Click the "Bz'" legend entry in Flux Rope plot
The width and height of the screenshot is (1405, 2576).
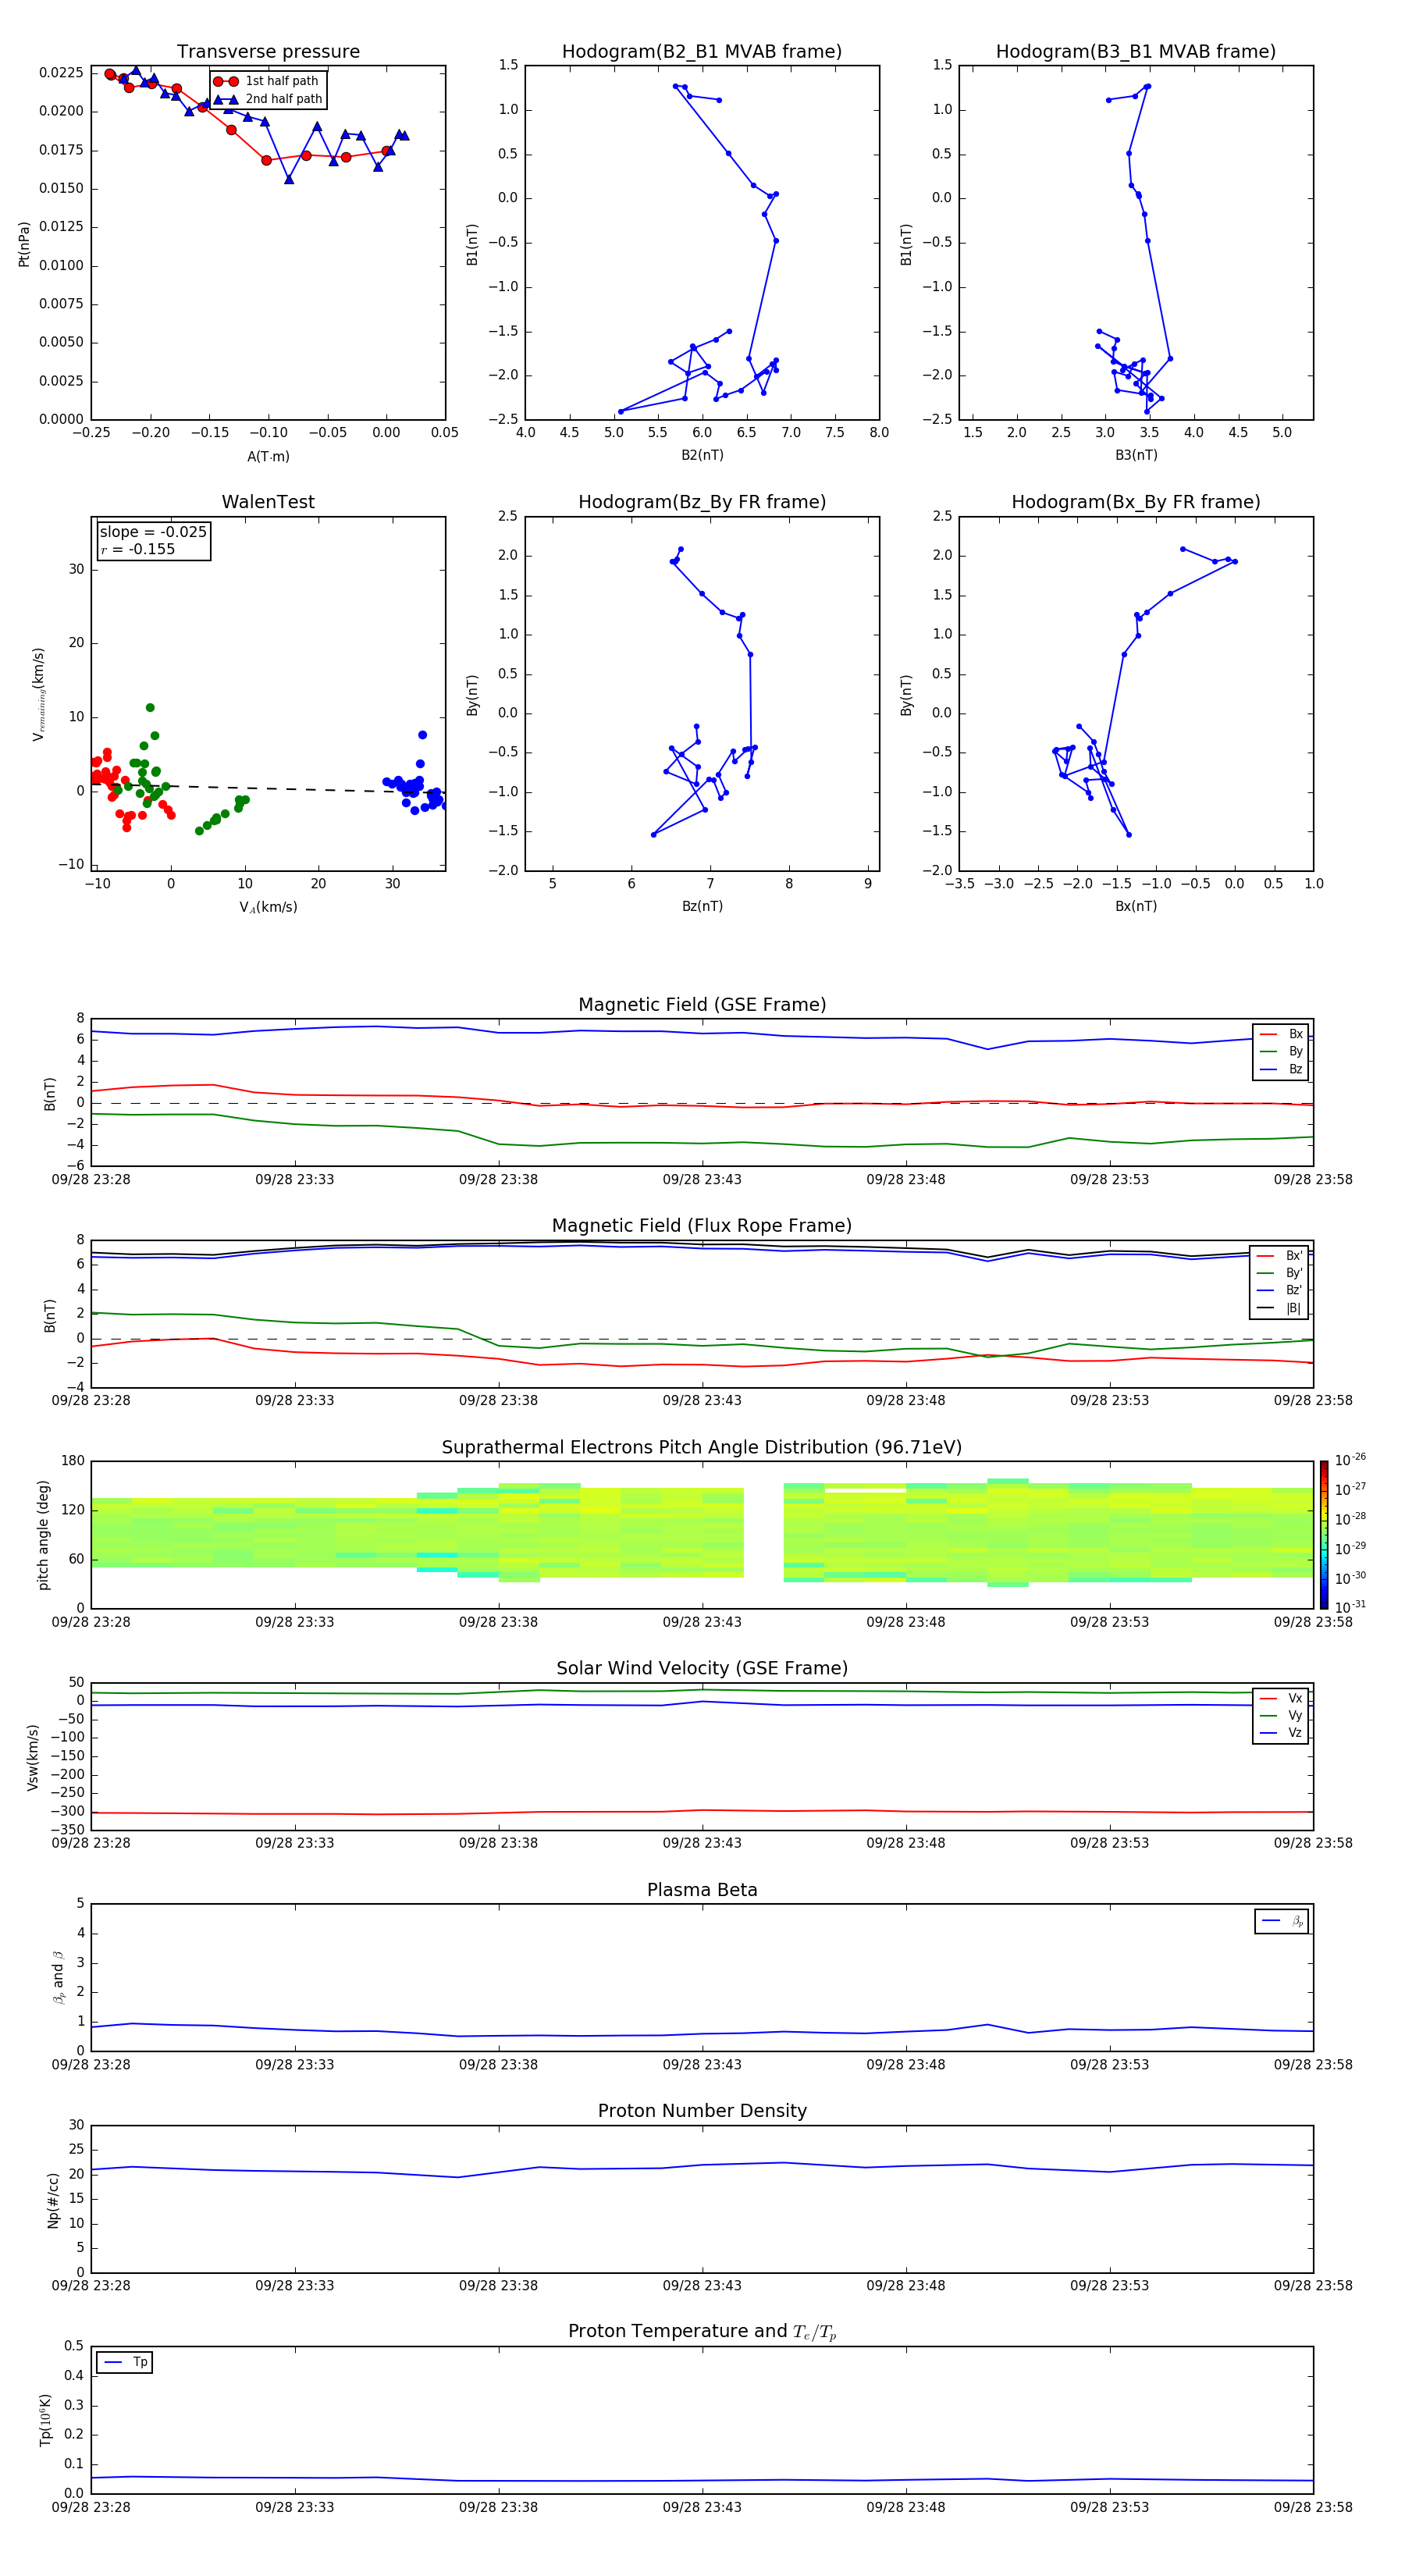(x=1279, y=1291)
